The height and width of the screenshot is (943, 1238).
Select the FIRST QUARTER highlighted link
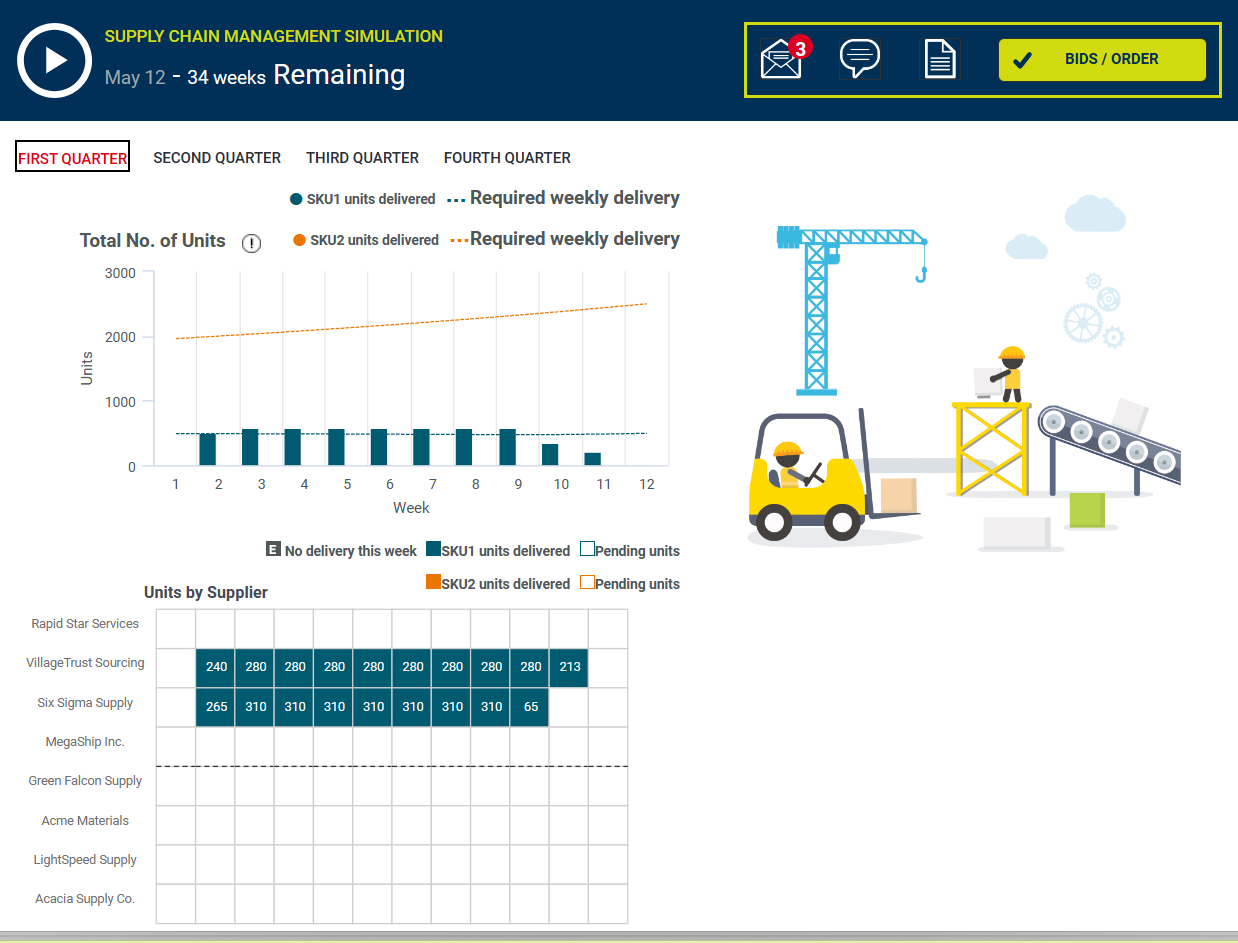tap(72, 156)
